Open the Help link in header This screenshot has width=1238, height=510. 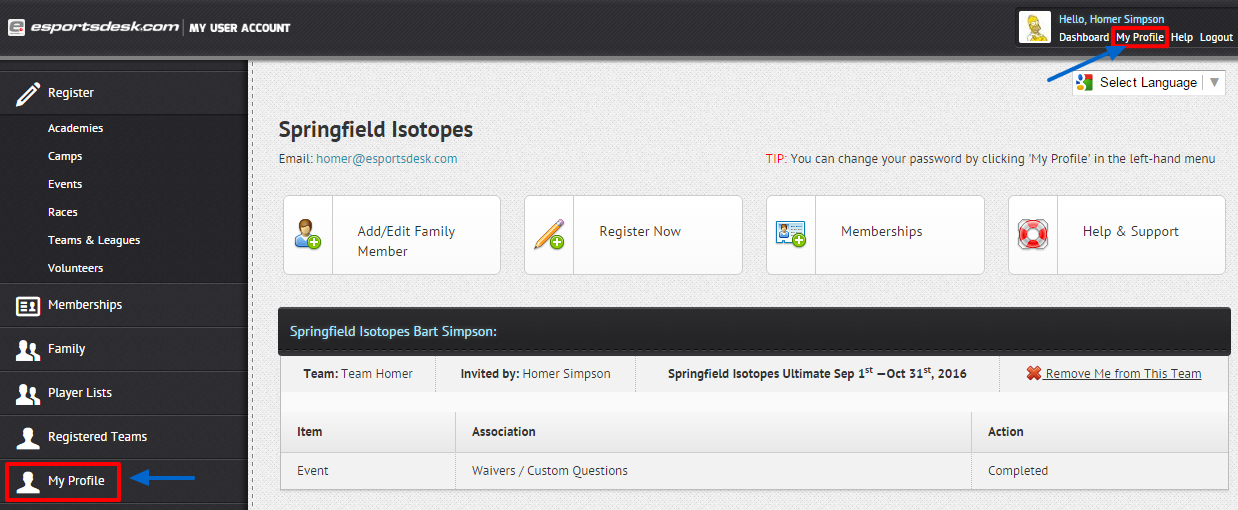(x=1182, y=37)
